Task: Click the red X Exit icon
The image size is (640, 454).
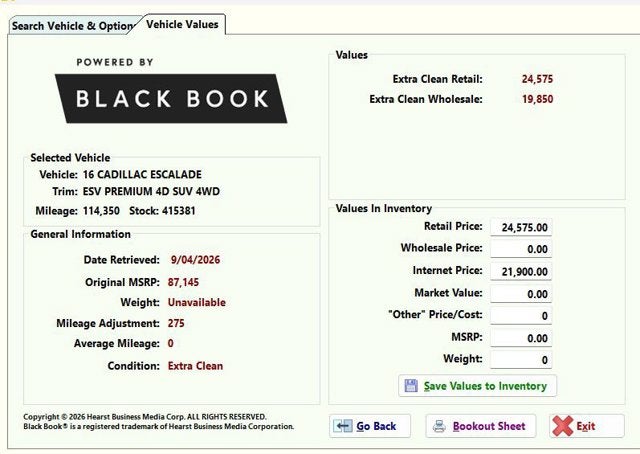Action: (x=562, y=426)
